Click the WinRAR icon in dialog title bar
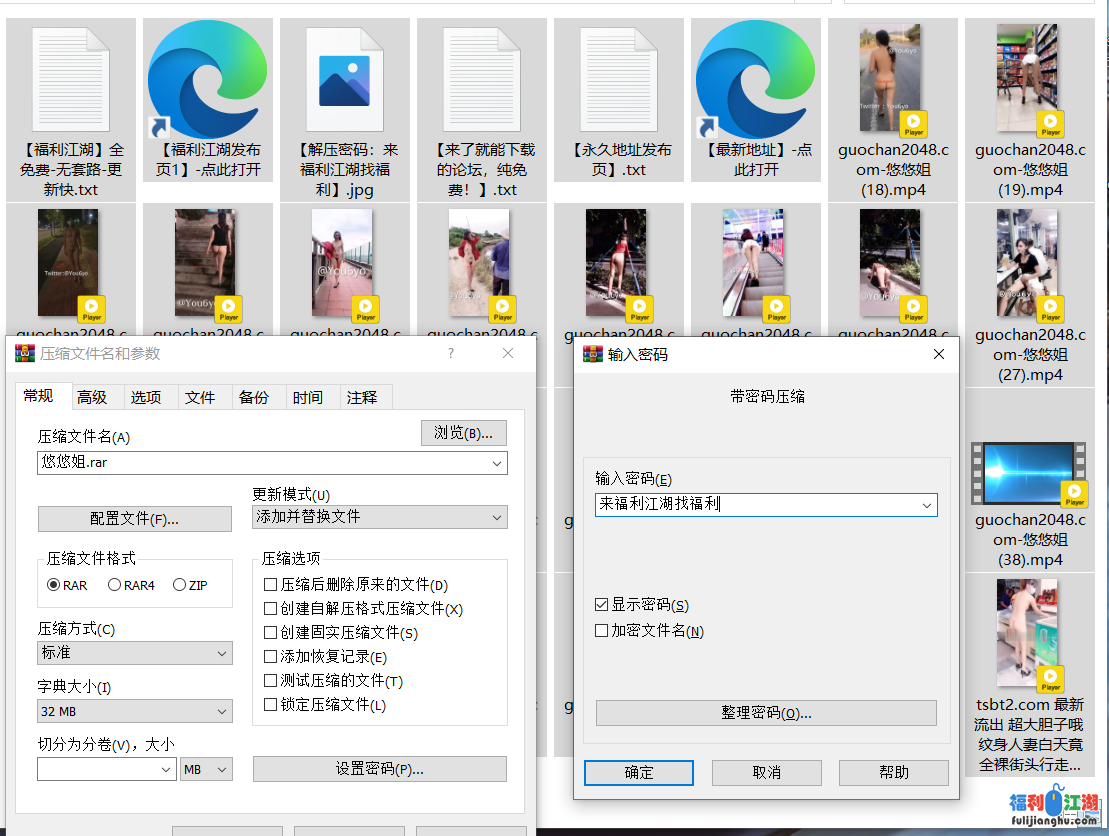 pos(22,353)
